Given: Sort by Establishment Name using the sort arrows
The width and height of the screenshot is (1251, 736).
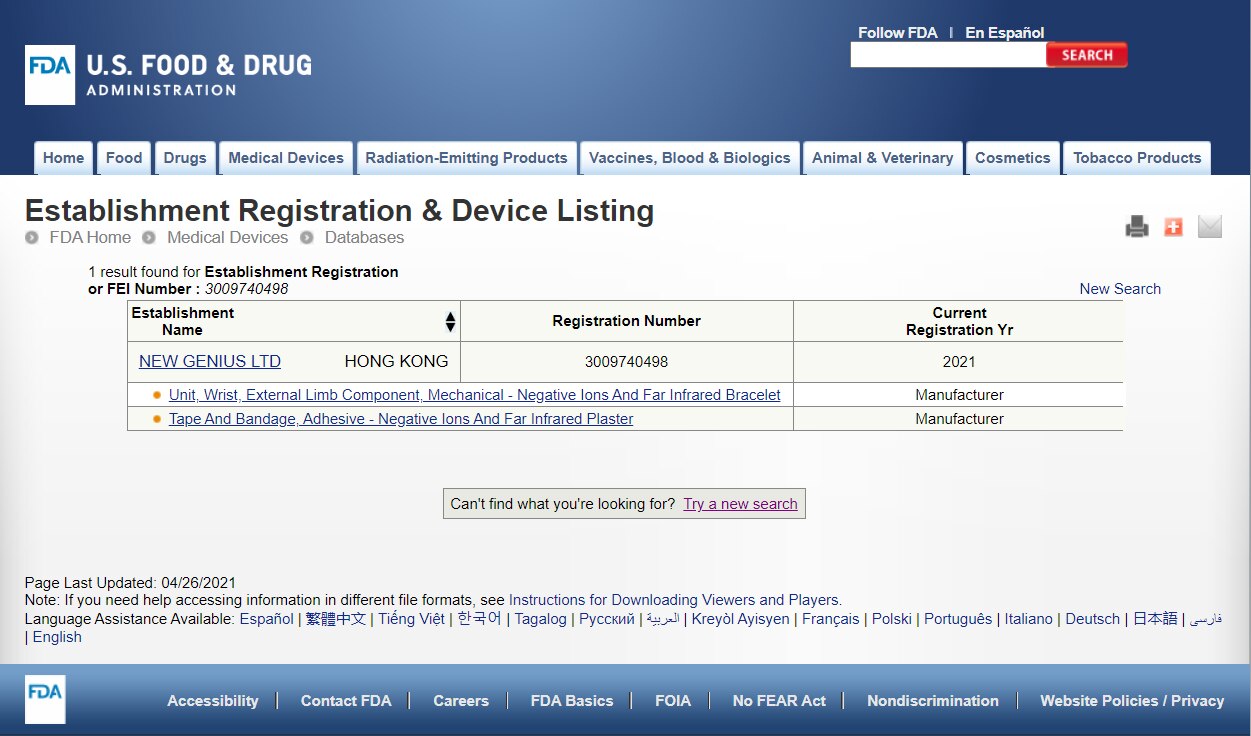Looking at the screenshot, I should tap(450, 321).
